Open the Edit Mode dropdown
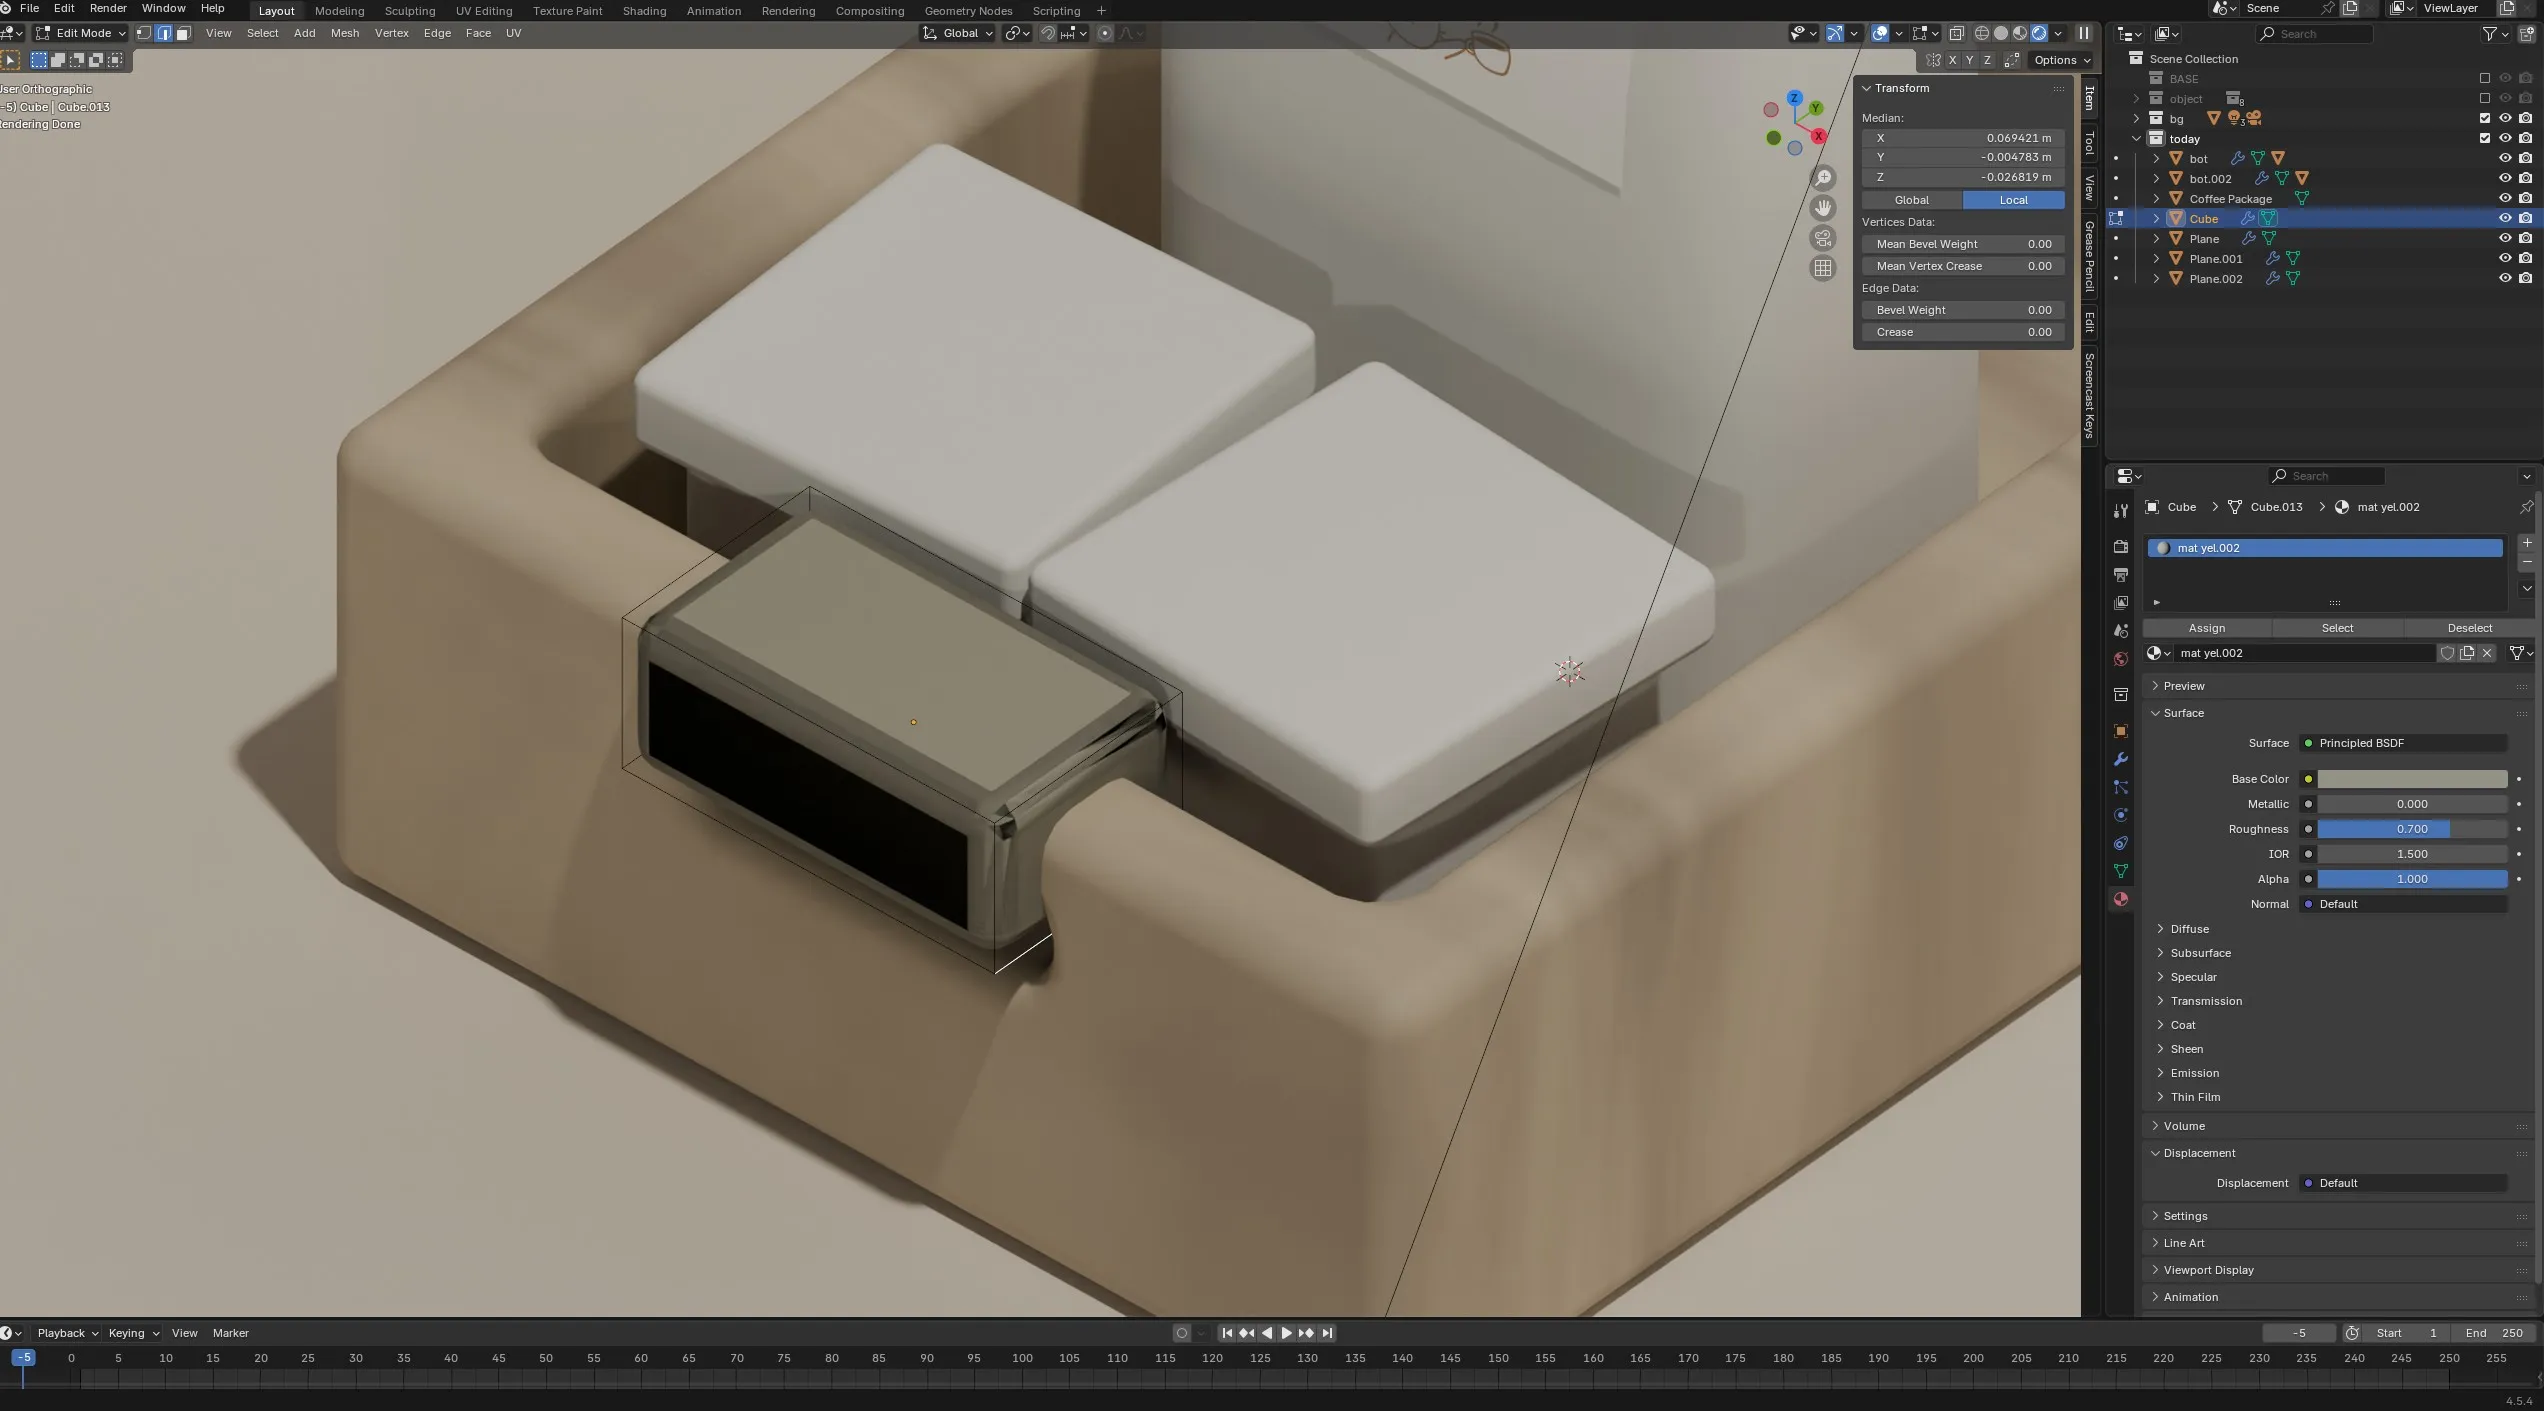The image size is (2544, 1411). pos(82,33)
